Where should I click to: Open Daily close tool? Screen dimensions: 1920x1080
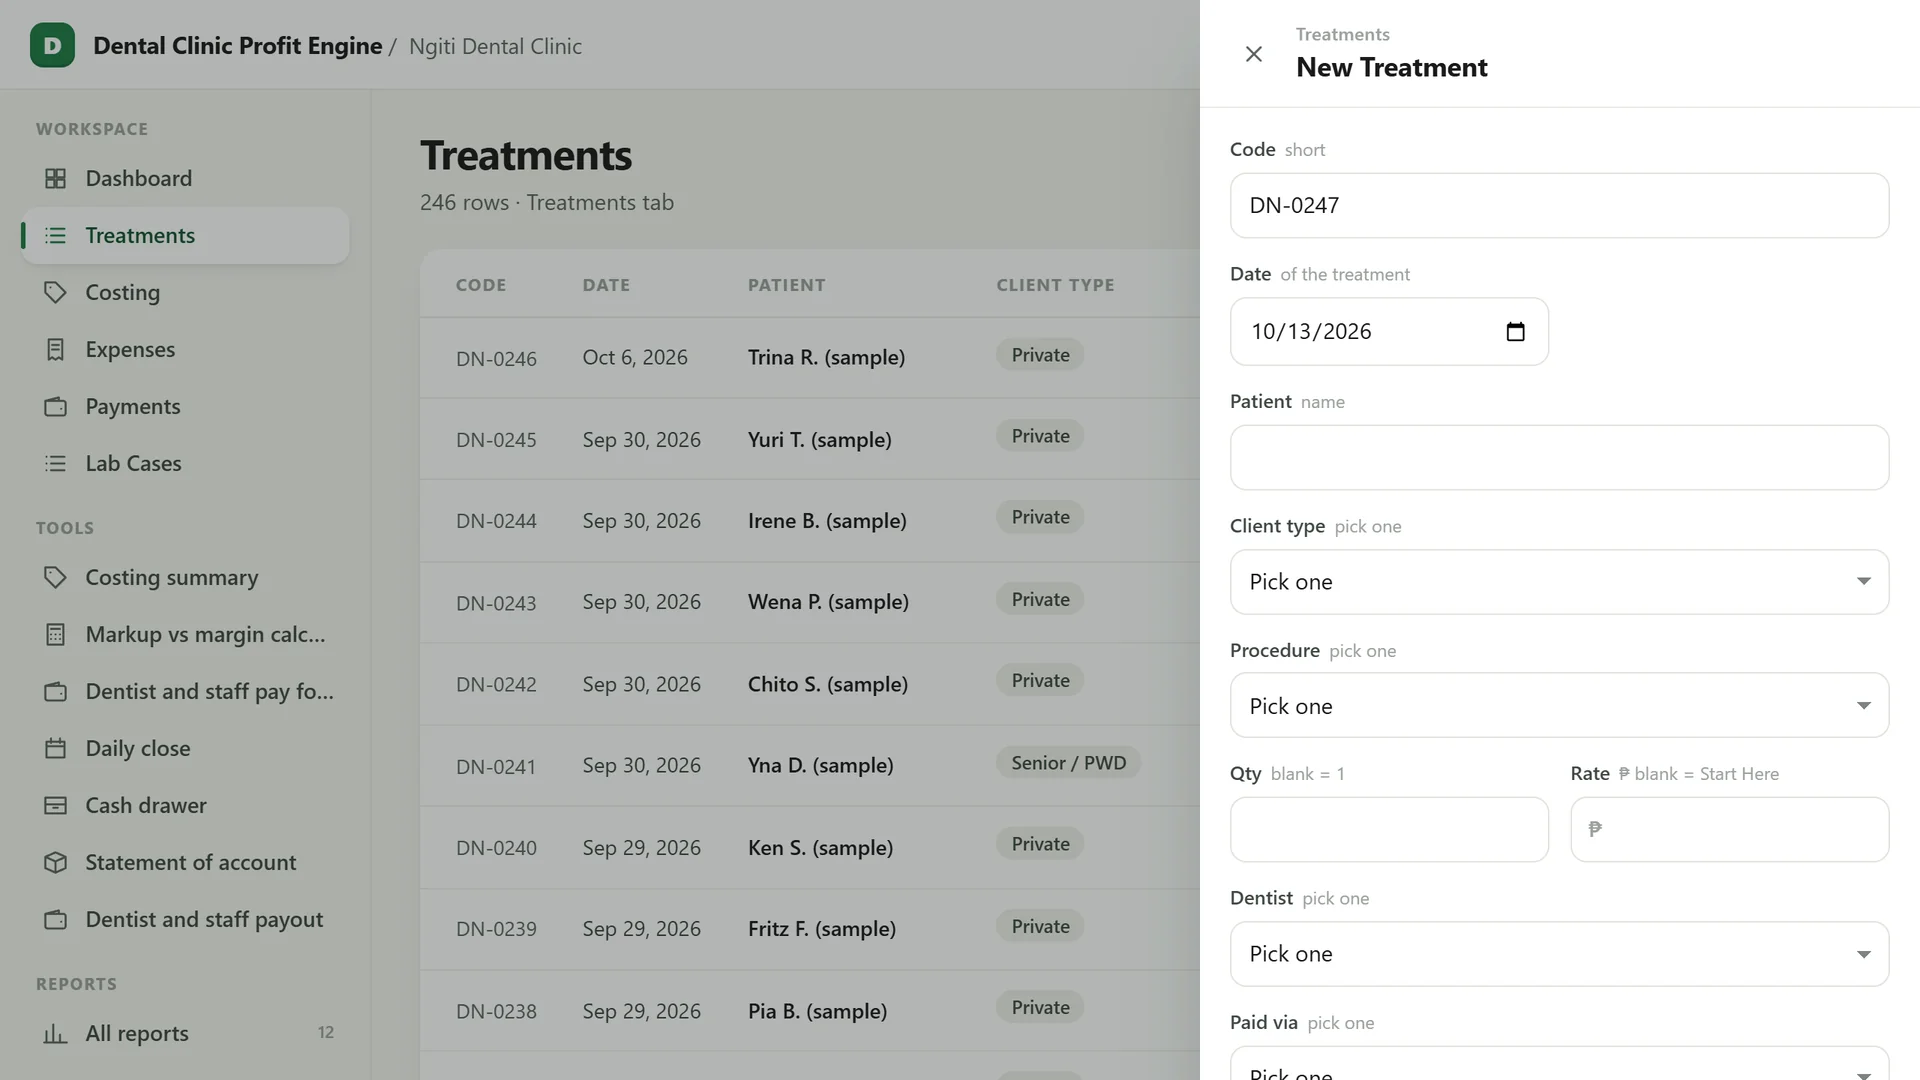(185, 748)
